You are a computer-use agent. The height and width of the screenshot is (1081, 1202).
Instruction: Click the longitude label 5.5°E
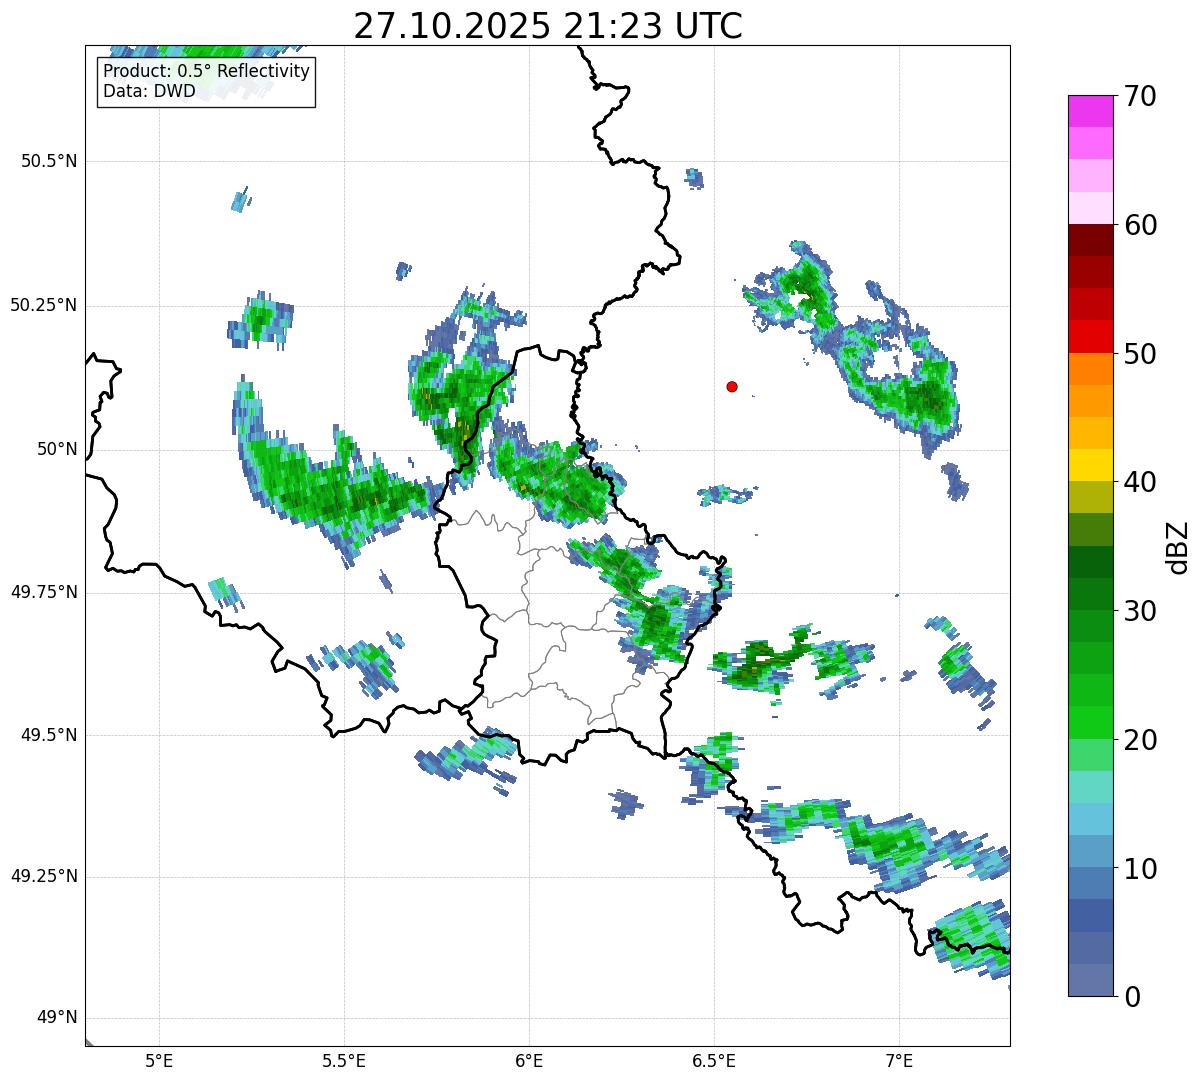pyautogui.click(x=344, y=1060)
